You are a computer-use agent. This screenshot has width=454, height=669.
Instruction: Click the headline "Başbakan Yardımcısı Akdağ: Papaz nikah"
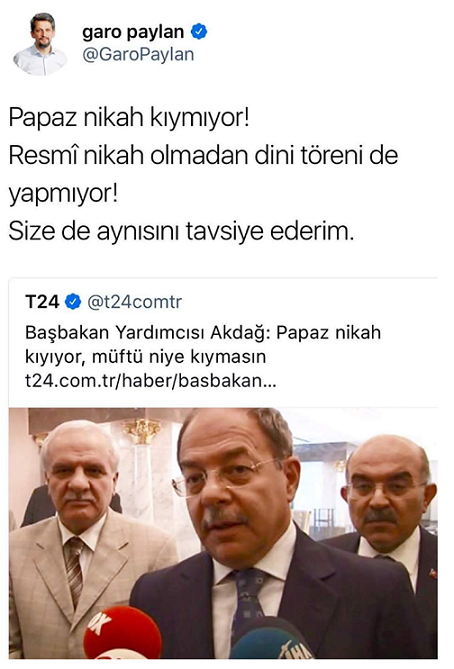tap(203, 332)
